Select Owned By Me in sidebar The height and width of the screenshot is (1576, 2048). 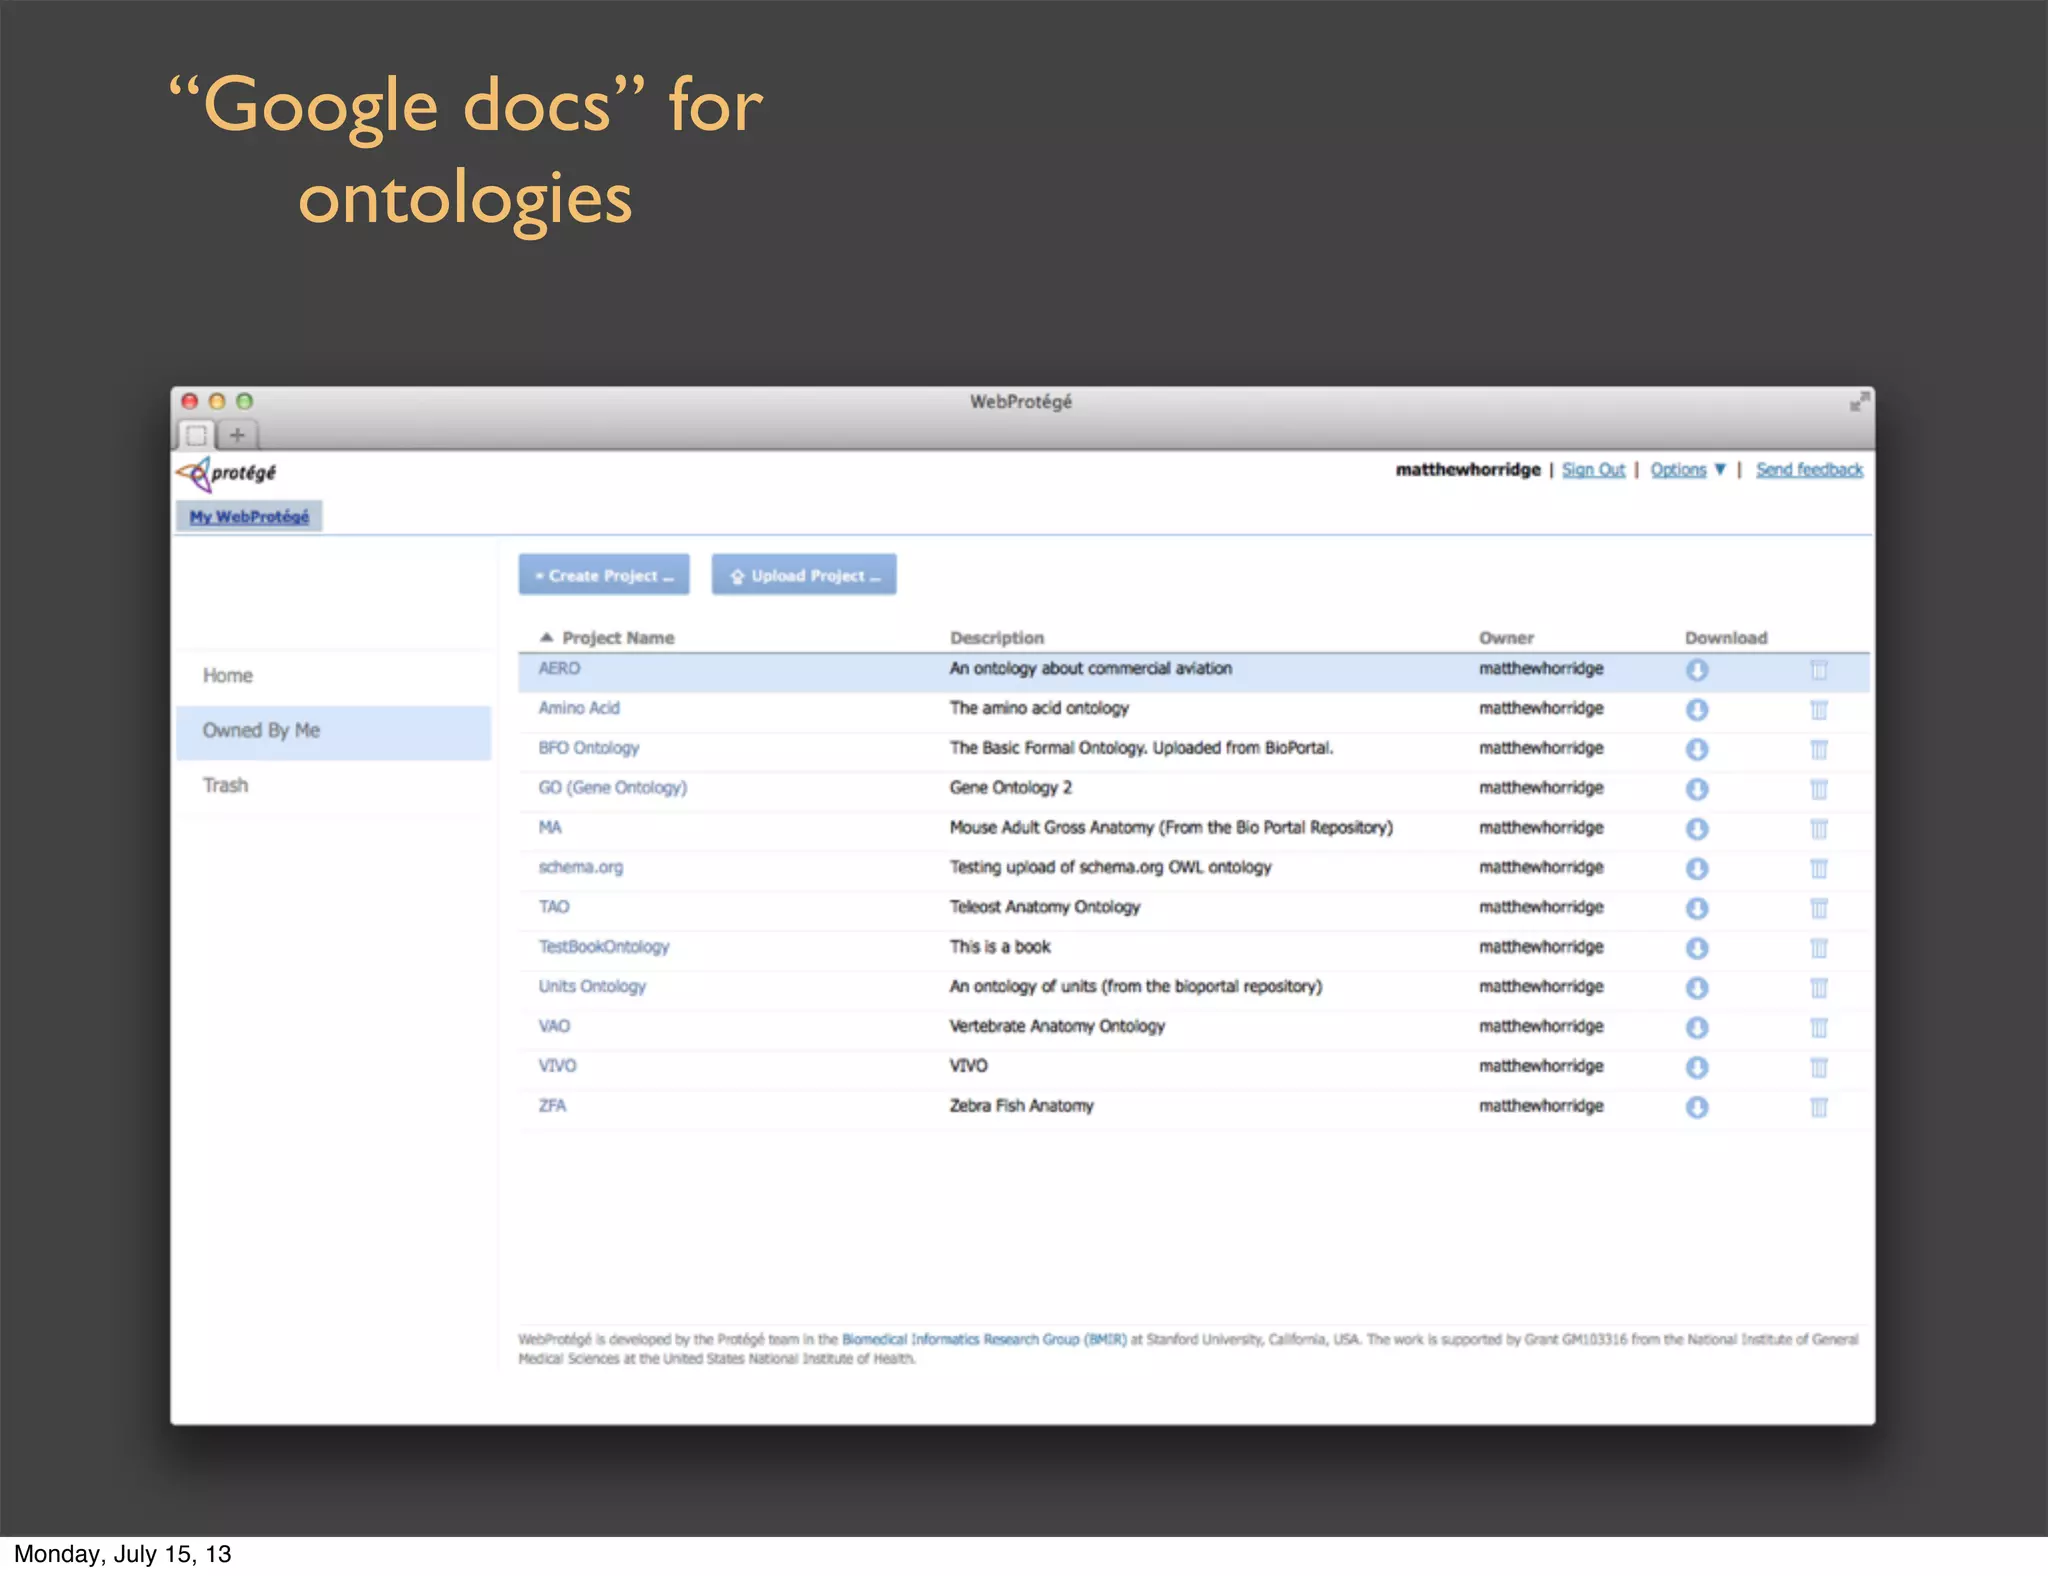[334, 731]
